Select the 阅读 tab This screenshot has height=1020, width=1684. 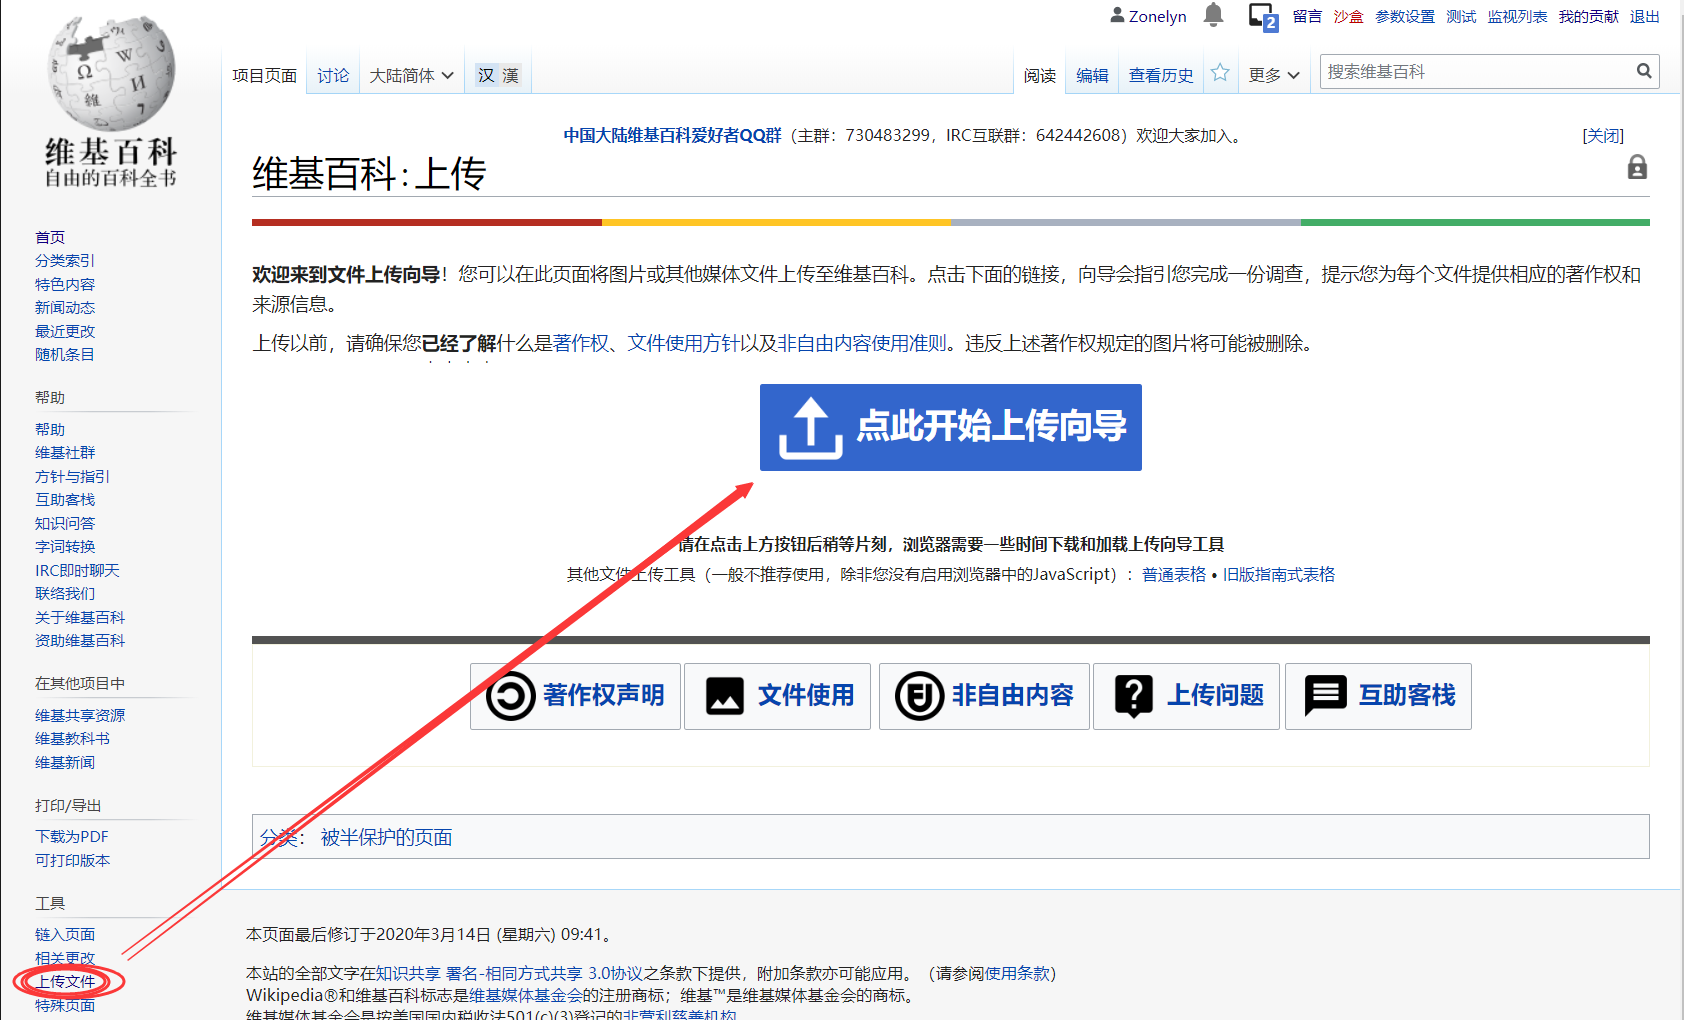click(x=1040, y=75)
